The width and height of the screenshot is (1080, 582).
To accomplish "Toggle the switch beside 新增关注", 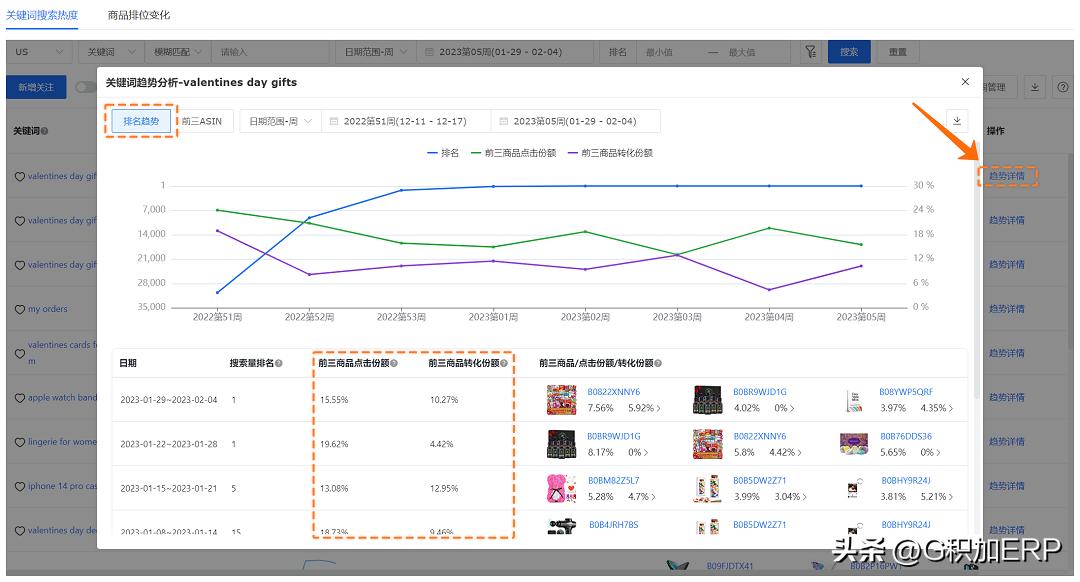I will (85, 88).
